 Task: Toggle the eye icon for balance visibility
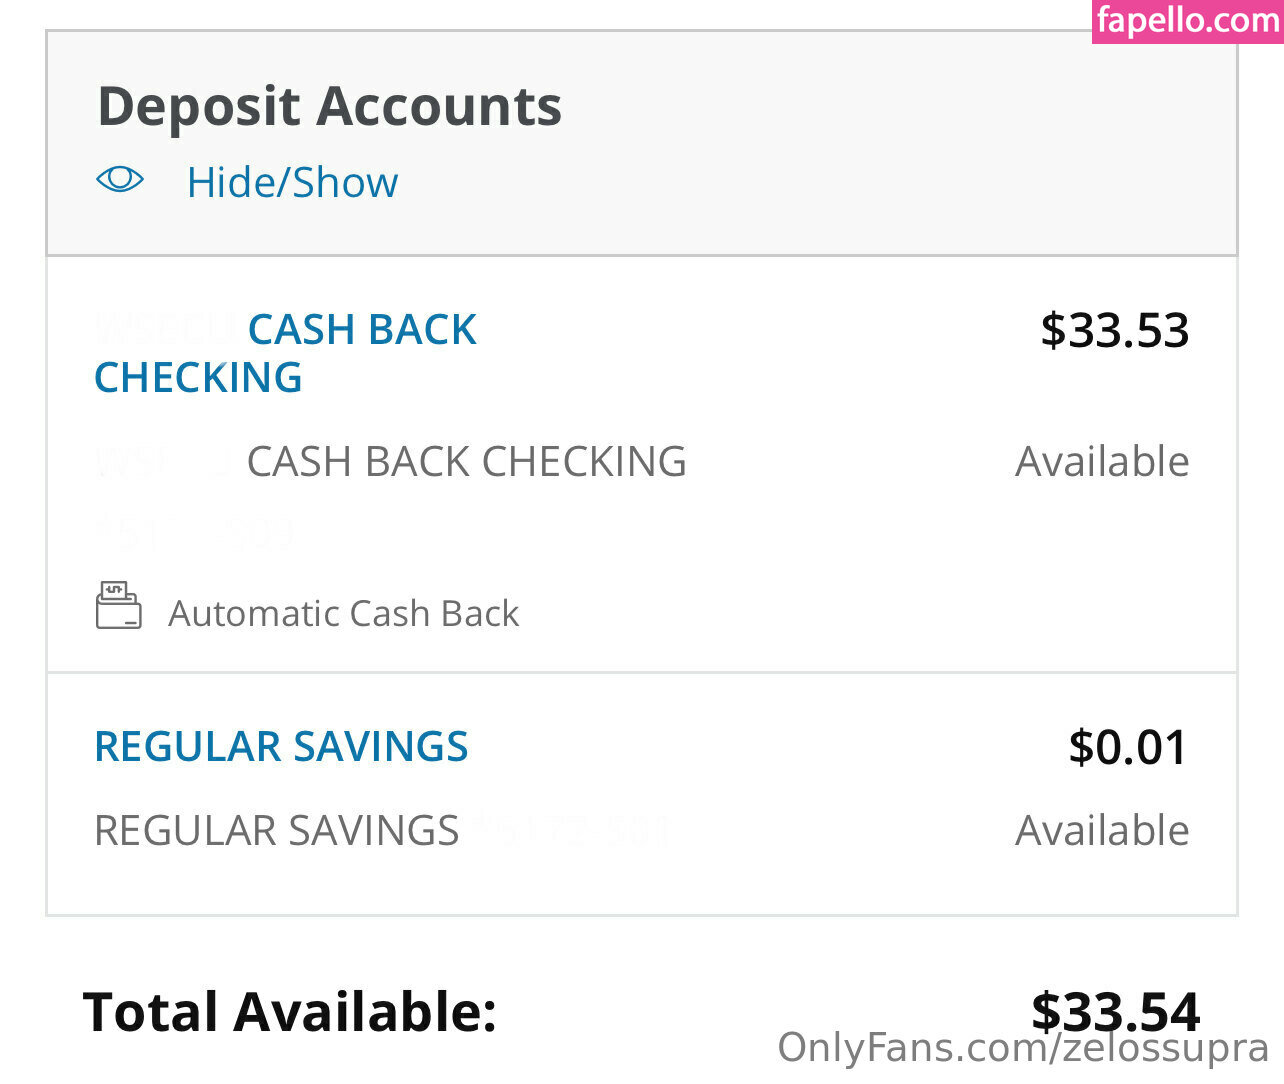point(120,180)
